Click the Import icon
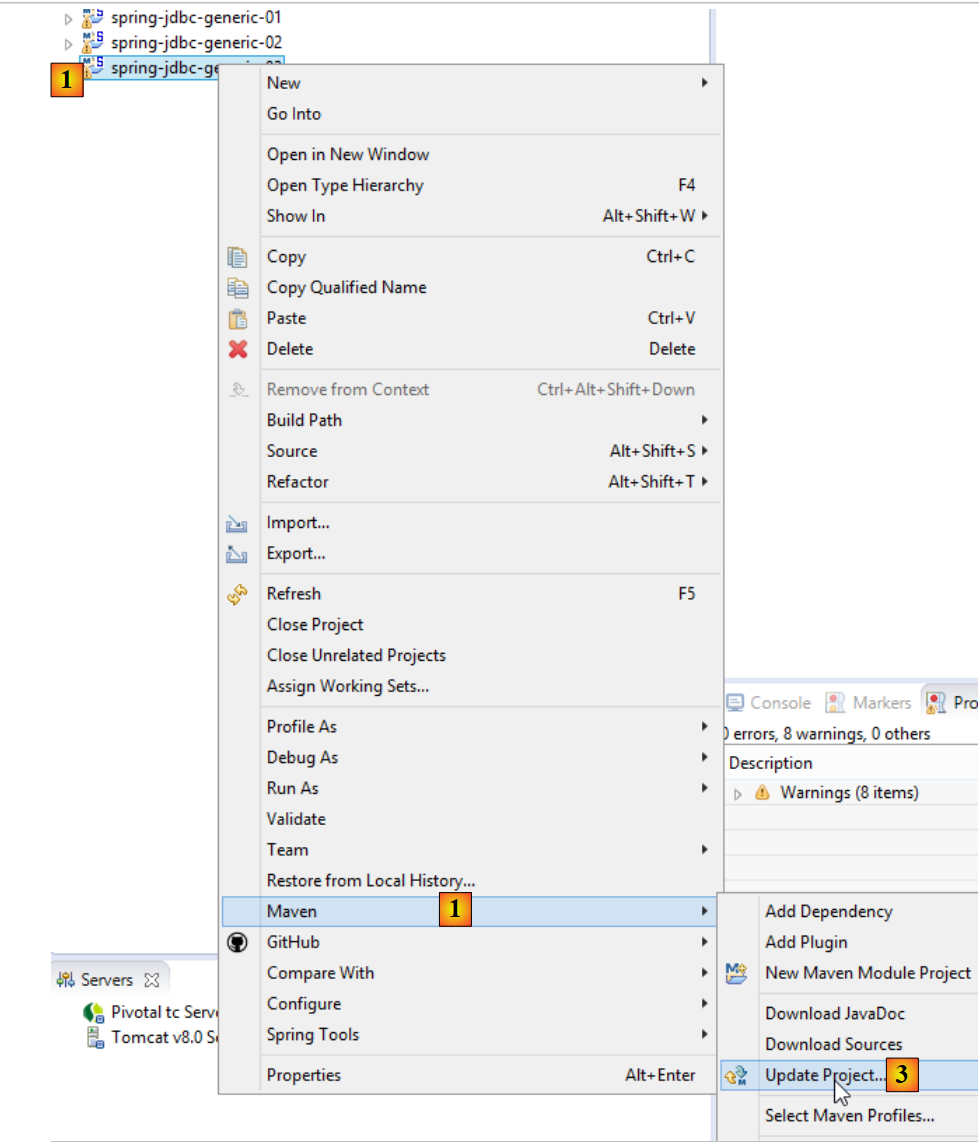979x1148 pixels. pos(237,523)
